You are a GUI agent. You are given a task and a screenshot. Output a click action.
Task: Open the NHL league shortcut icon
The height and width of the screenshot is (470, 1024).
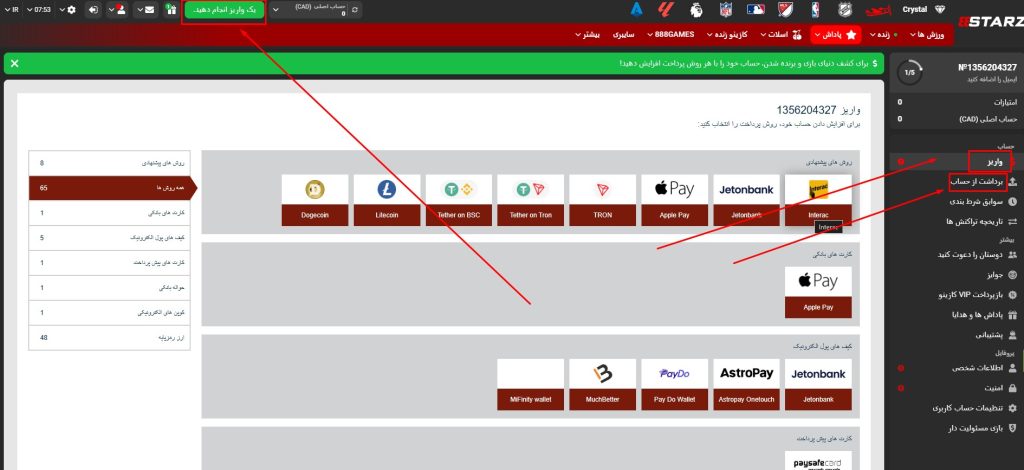pos(845,10)
